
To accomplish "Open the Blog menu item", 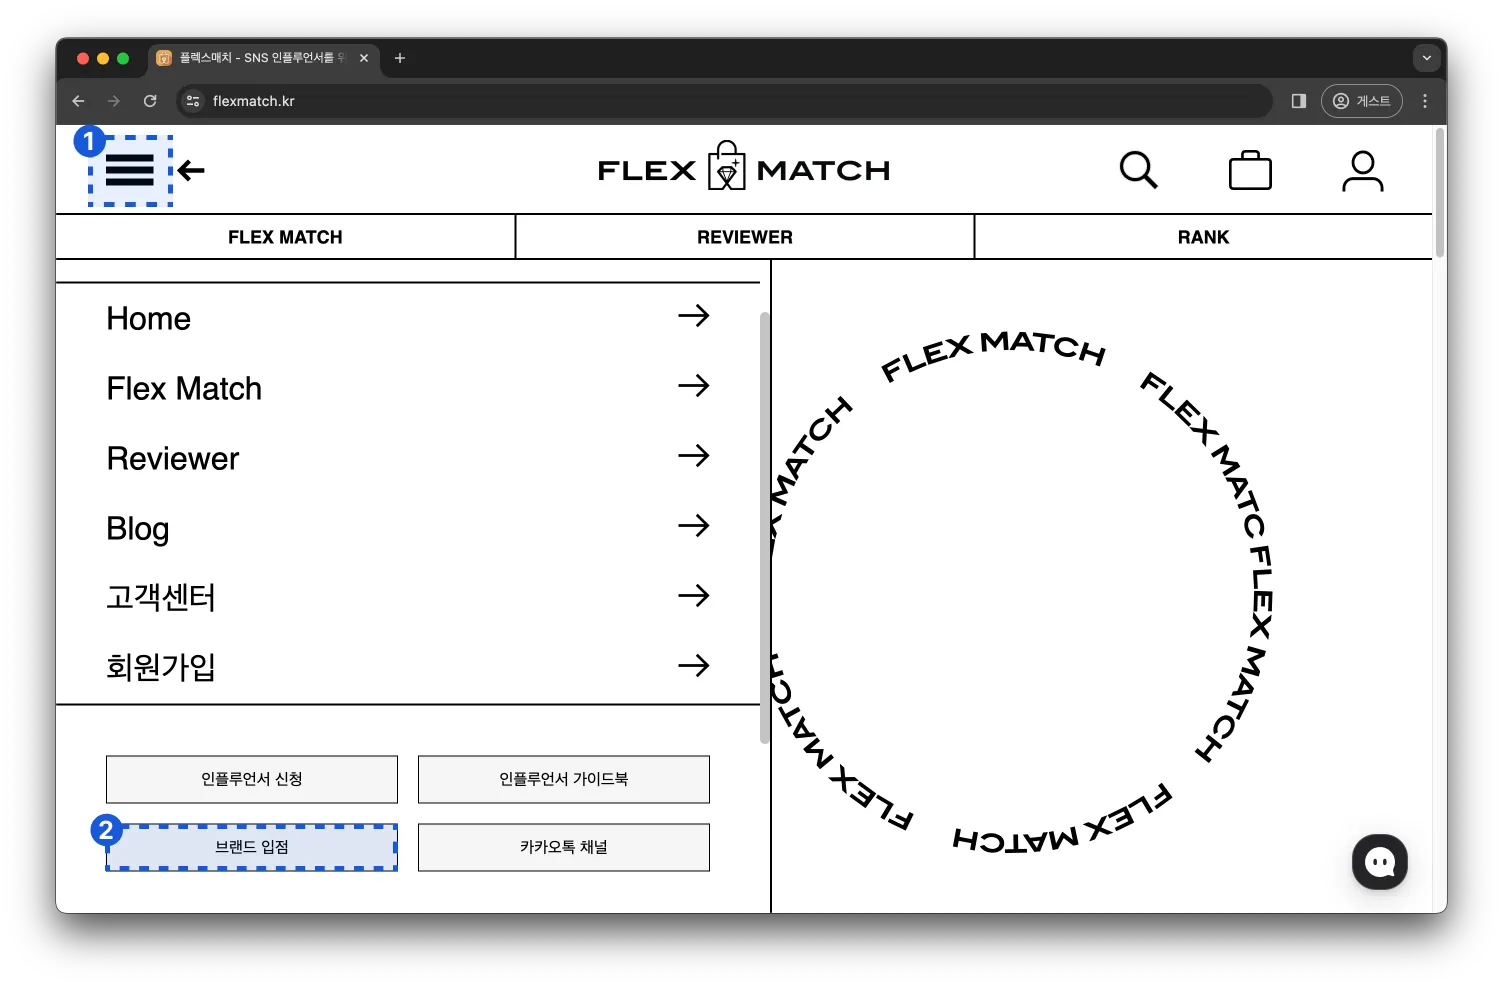I will tap(408, 528).
